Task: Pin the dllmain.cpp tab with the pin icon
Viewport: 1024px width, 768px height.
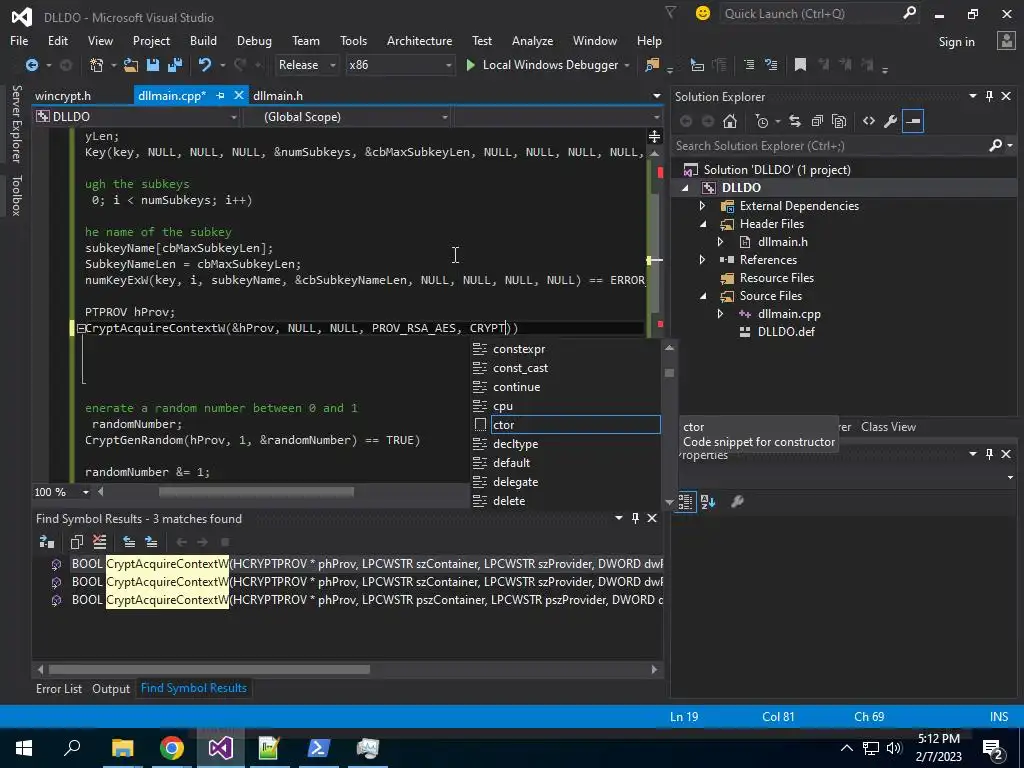Action: [220, 95]
